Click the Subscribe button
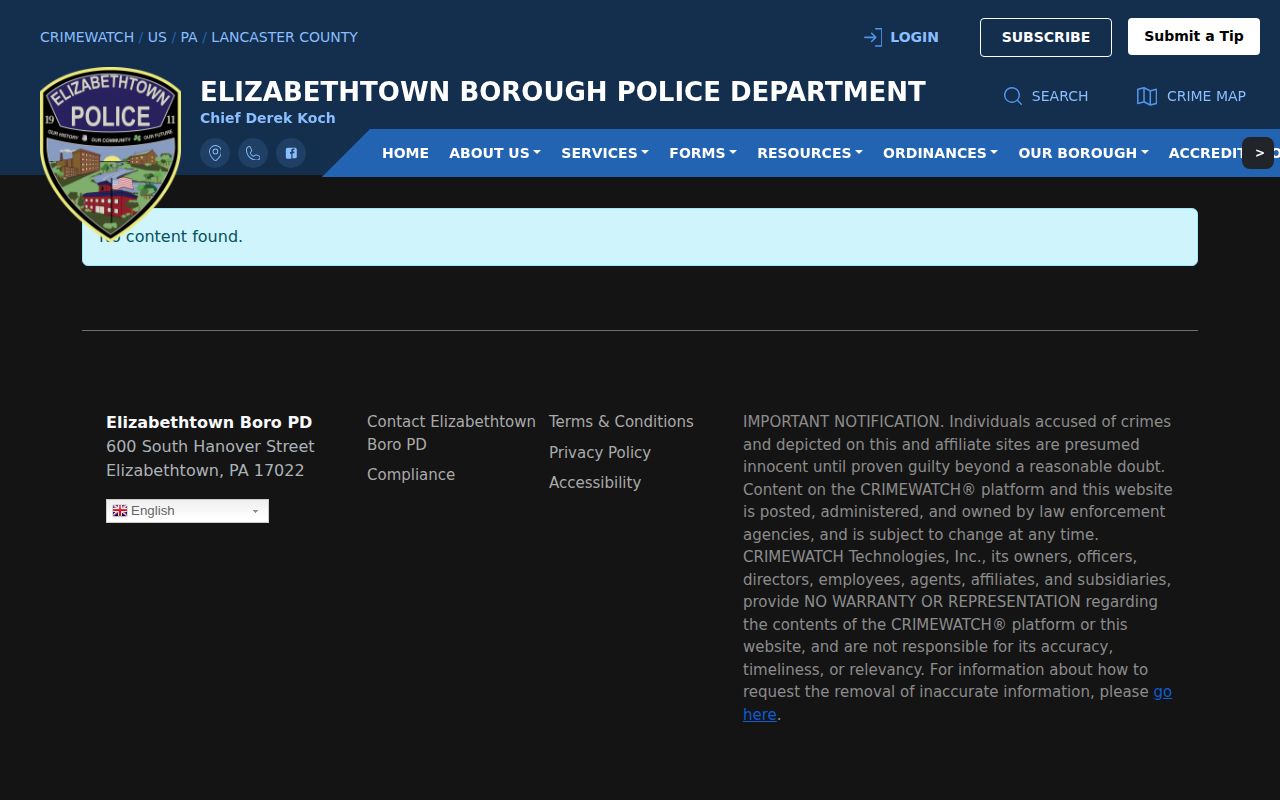The width and height of the screenshot is (1280, 800). 1046,37
